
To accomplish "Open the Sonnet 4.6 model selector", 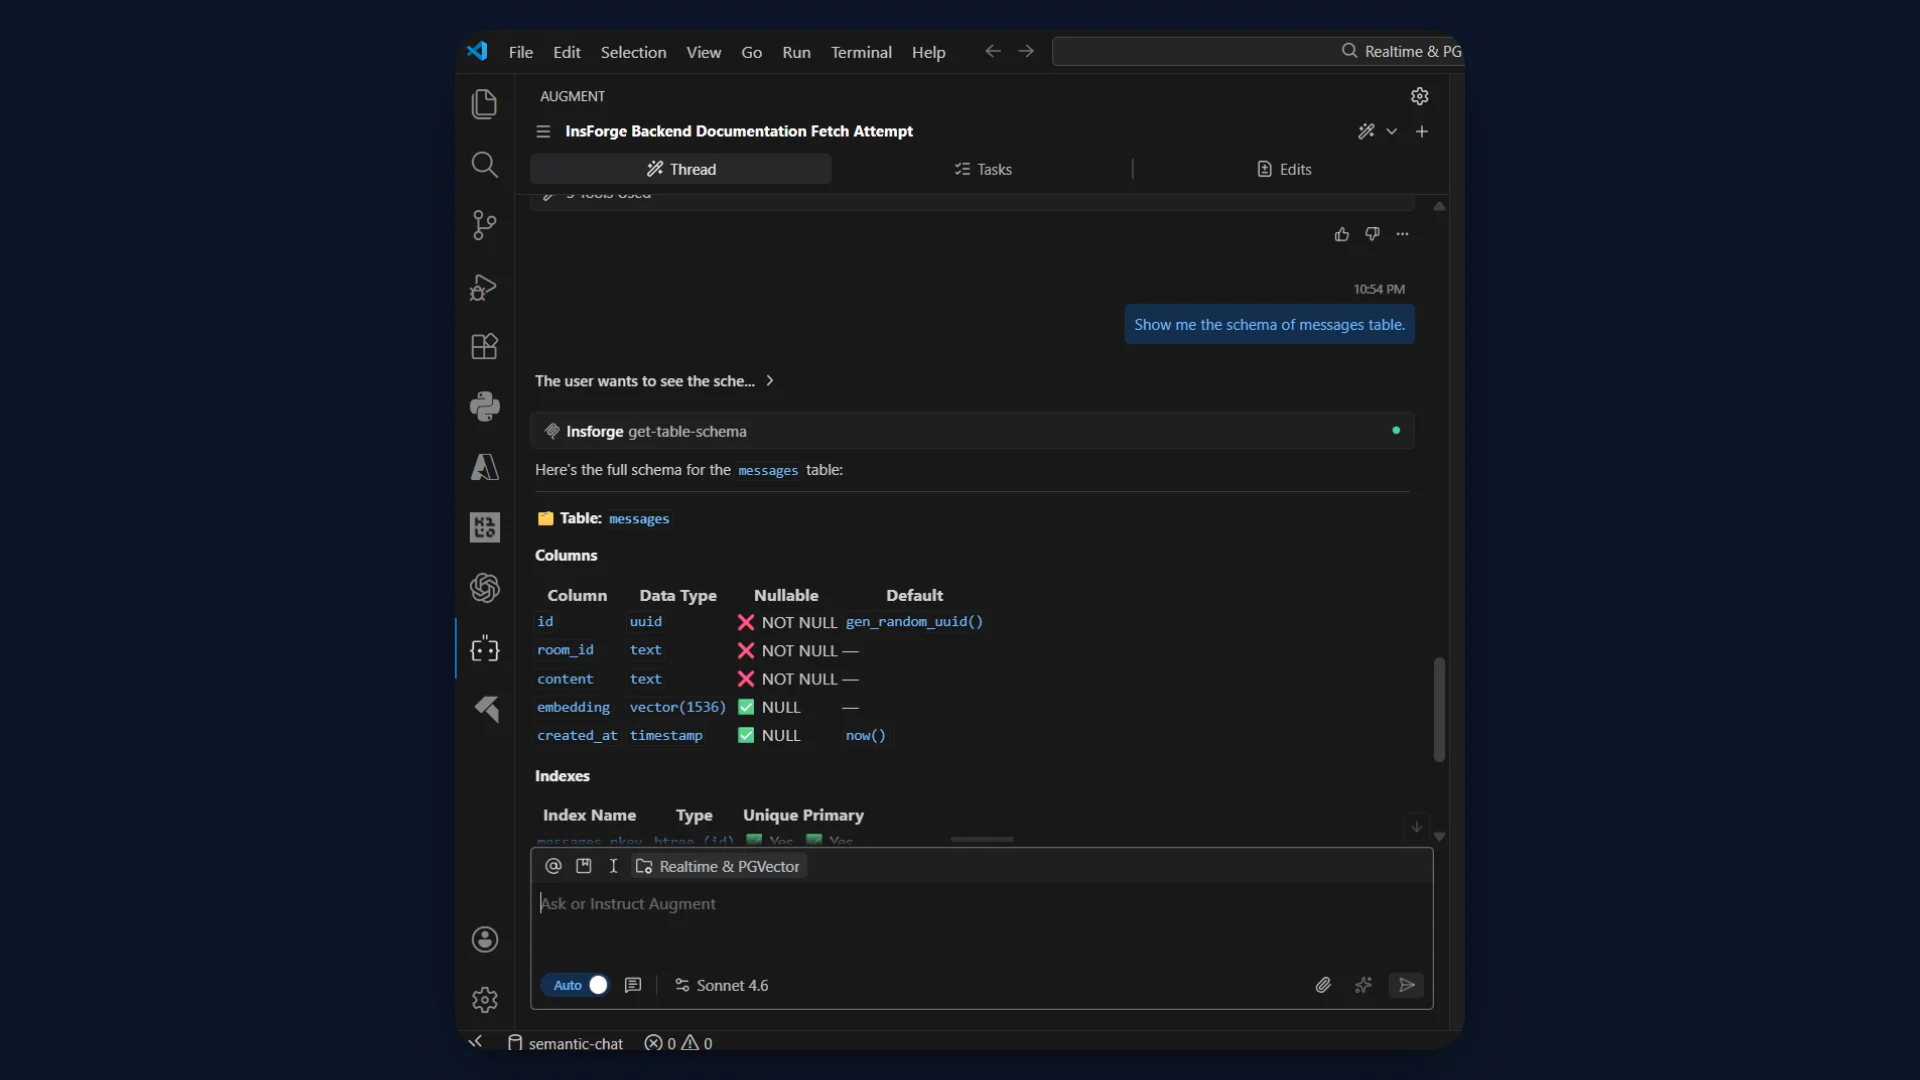I will pyautogui.click(x=722, y=985).
